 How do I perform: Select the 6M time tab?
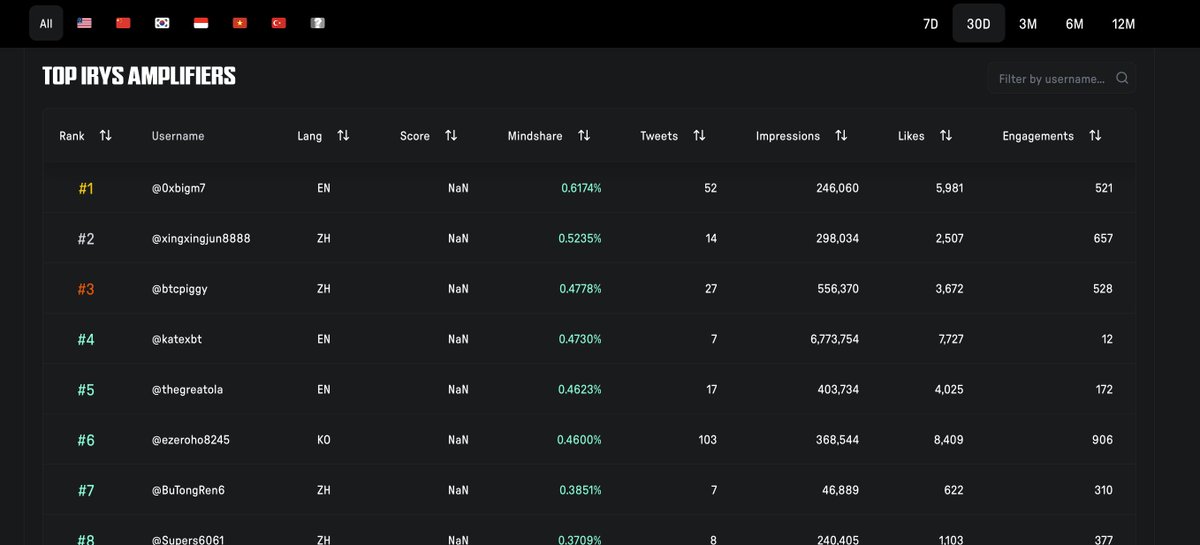click(1074, 24)
